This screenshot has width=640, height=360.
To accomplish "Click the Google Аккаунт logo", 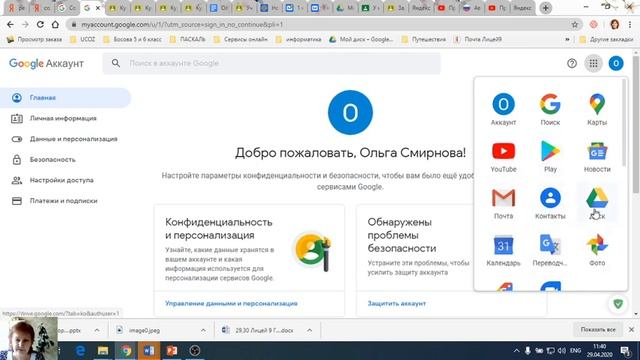I will point(46,63).
